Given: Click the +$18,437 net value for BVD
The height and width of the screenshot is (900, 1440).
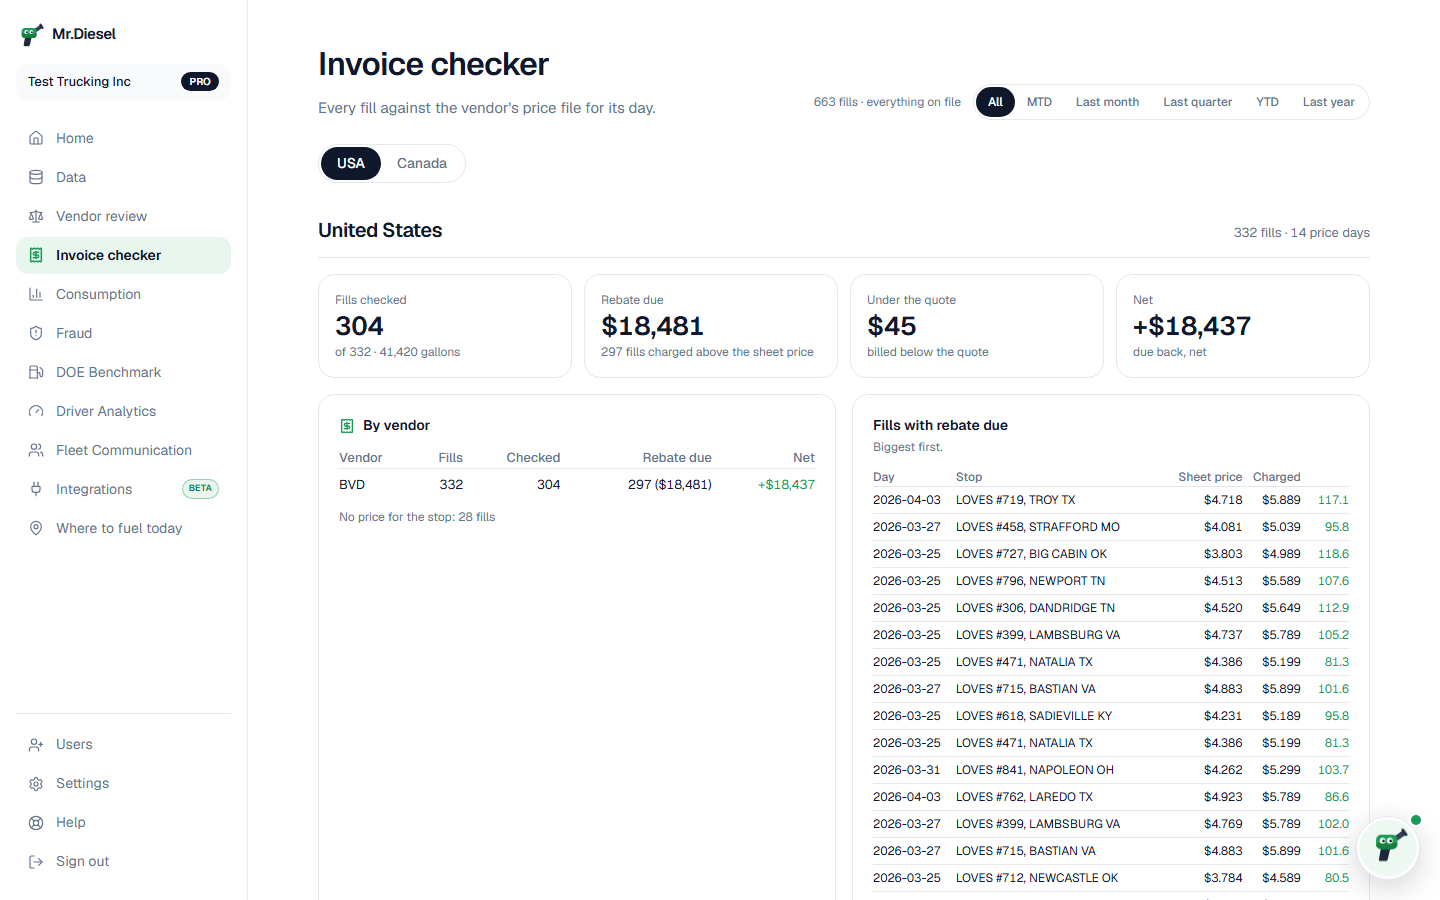Looking at the screenshot, I should (x=786, y=484).
